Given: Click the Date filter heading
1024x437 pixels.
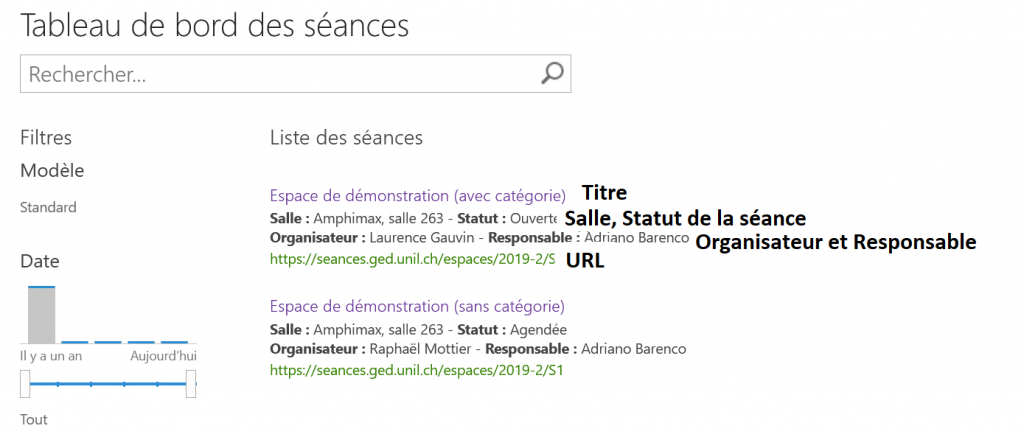Looking at the screenshot, I should pos(40,261).
